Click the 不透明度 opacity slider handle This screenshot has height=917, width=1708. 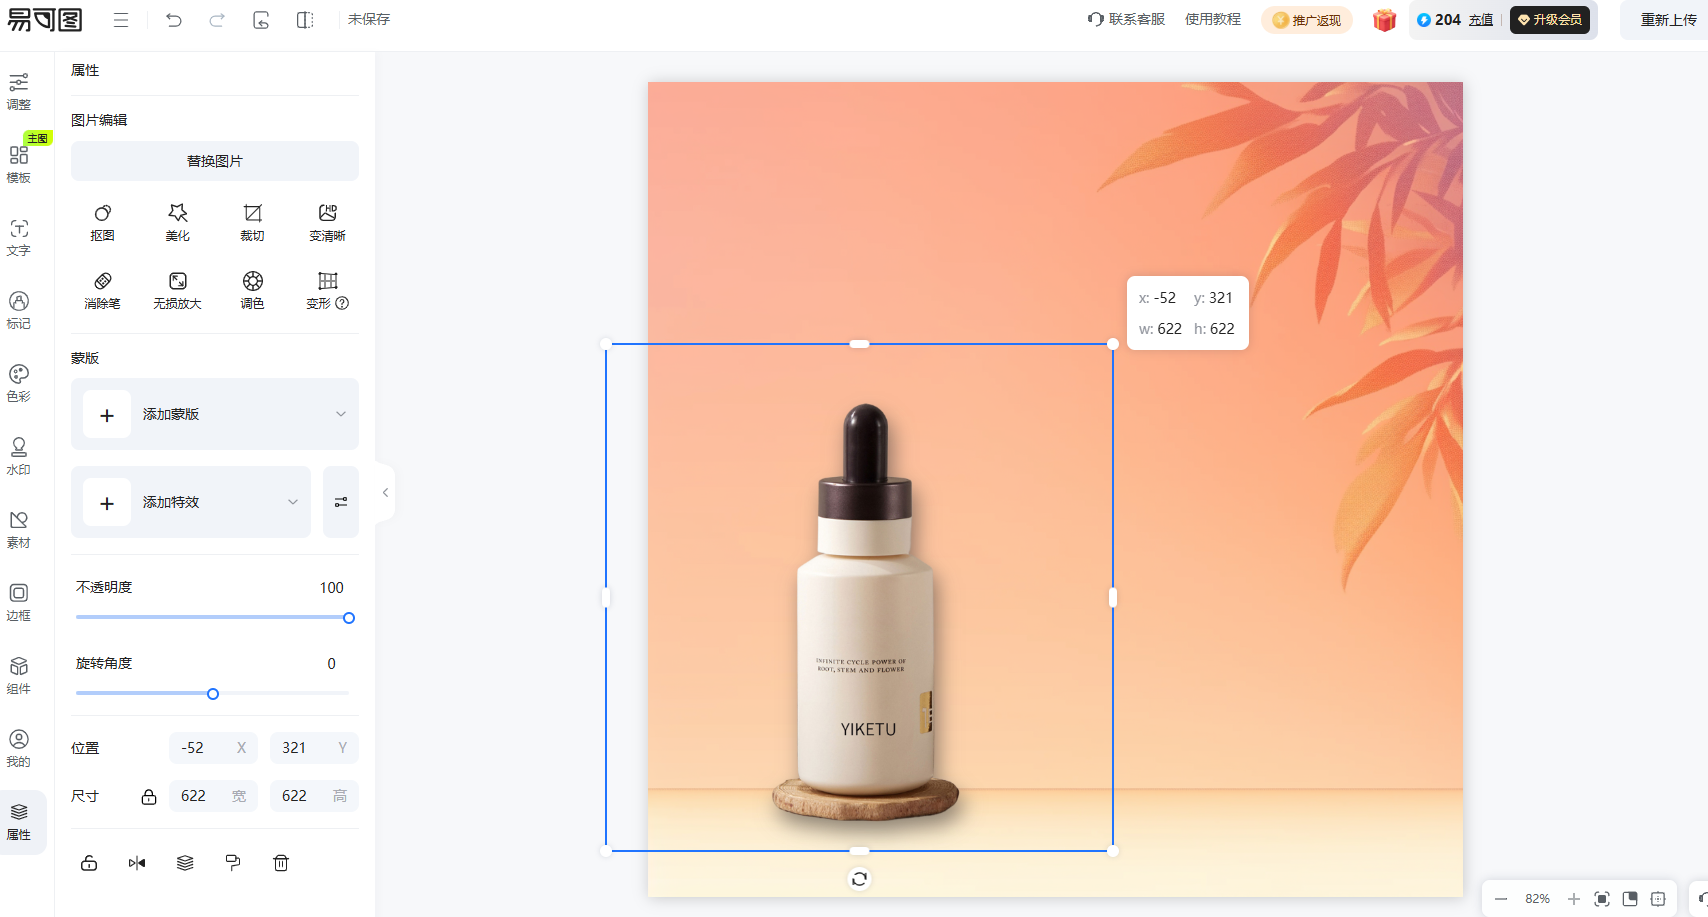[349, 618]
